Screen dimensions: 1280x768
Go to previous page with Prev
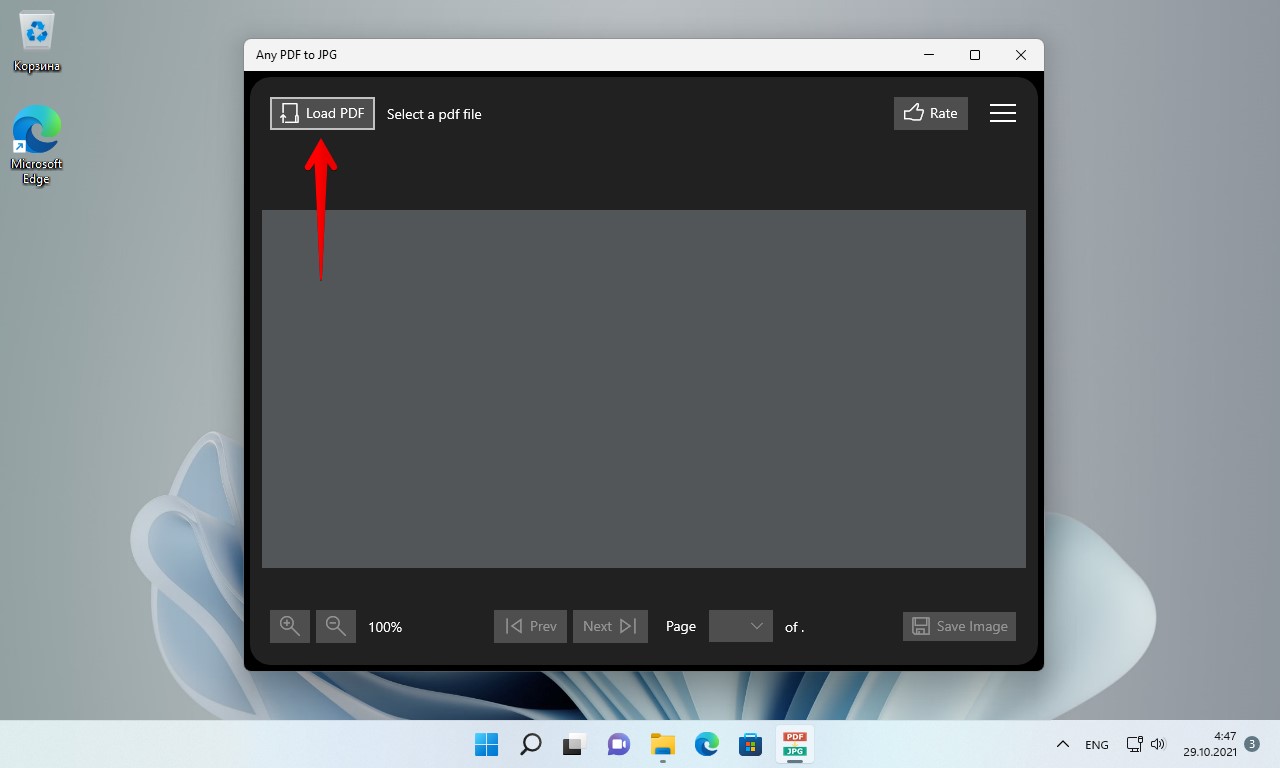530,626
